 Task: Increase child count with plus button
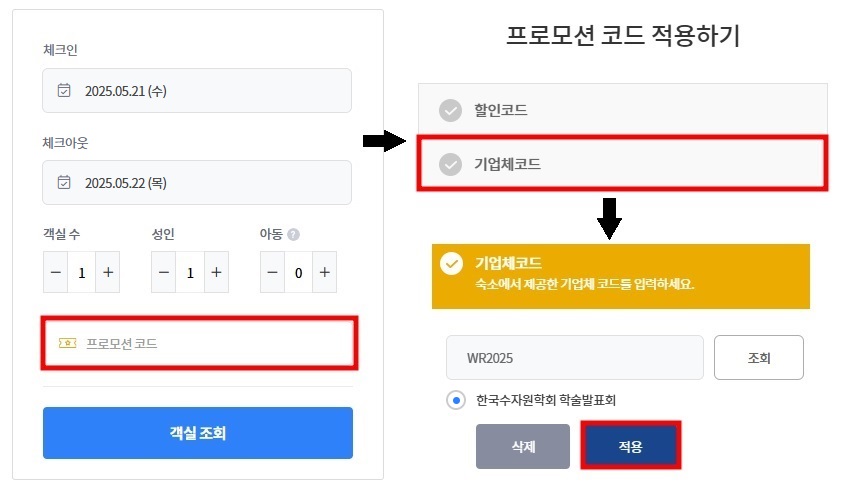(x=324, y=272)
